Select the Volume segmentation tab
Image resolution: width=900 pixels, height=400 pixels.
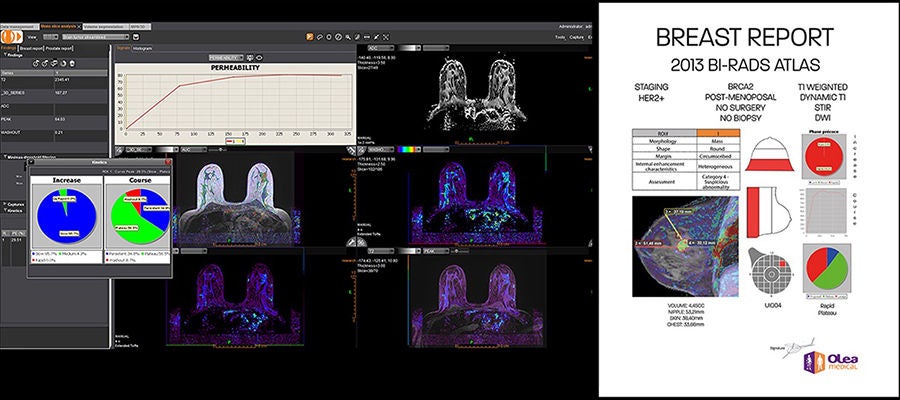click(106, 26)
